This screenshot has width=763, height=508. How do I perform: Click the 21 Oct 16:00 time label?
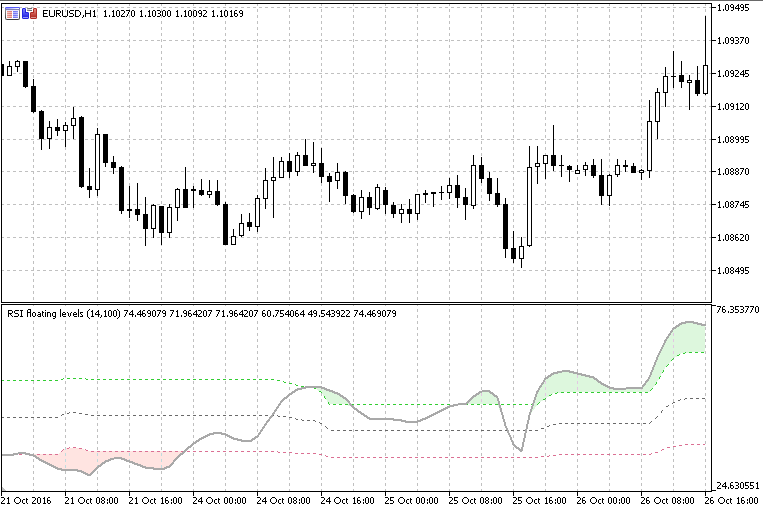click(x=156, y=501)
